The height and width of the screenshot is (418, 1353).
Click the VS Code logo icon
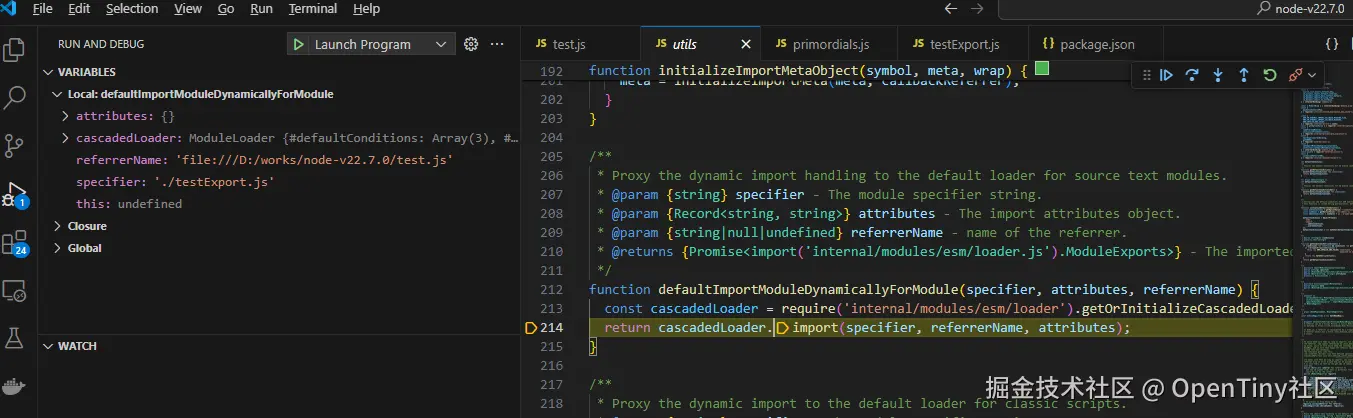(11, 9)
